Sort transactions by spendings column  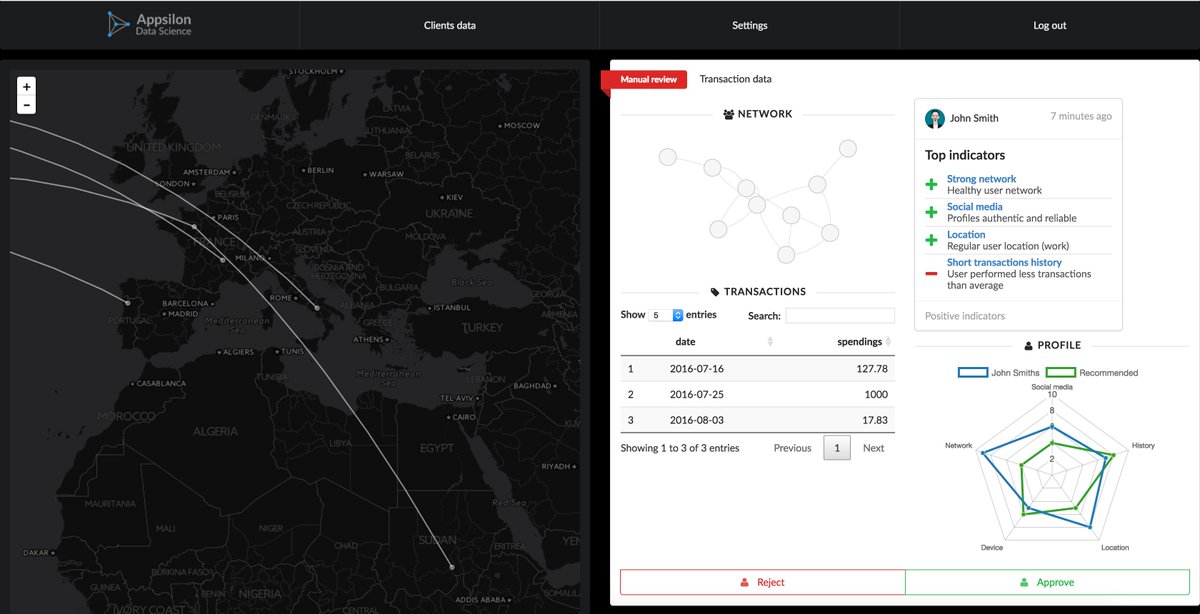click(837, 342)
